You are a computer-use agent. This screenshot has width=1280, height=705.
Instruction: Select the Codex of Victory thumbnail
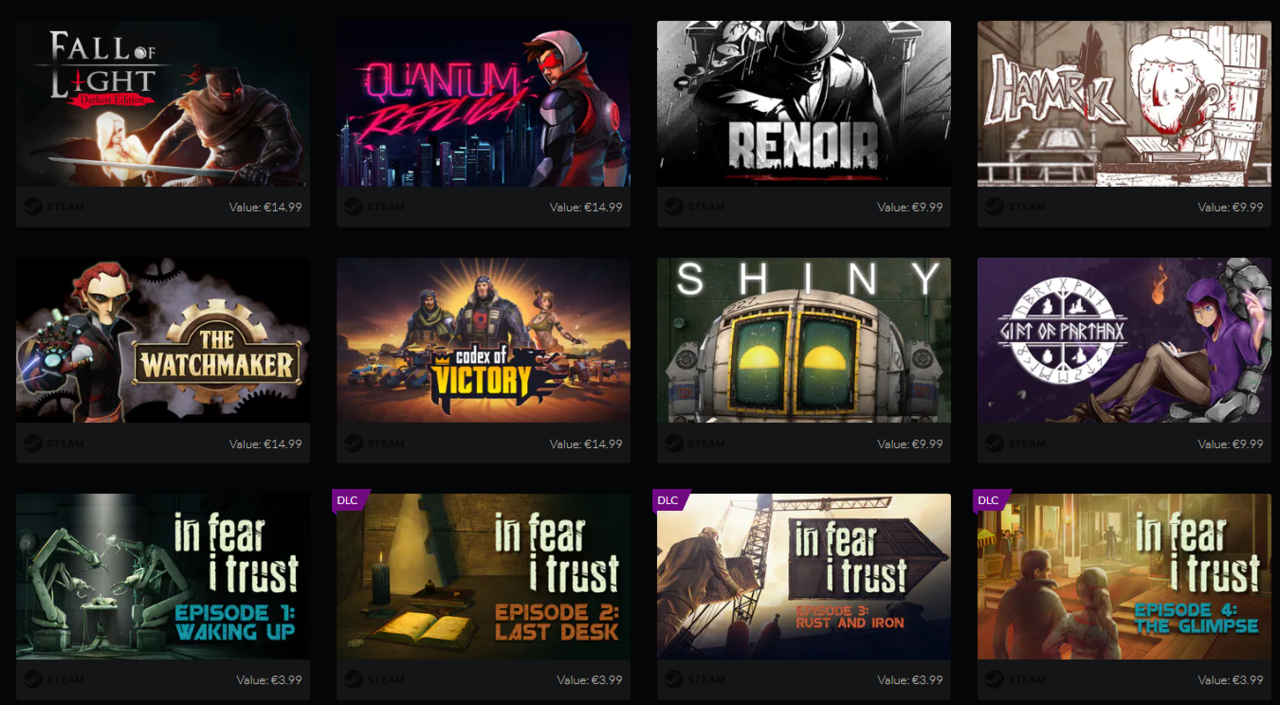[x=484, y=340]
